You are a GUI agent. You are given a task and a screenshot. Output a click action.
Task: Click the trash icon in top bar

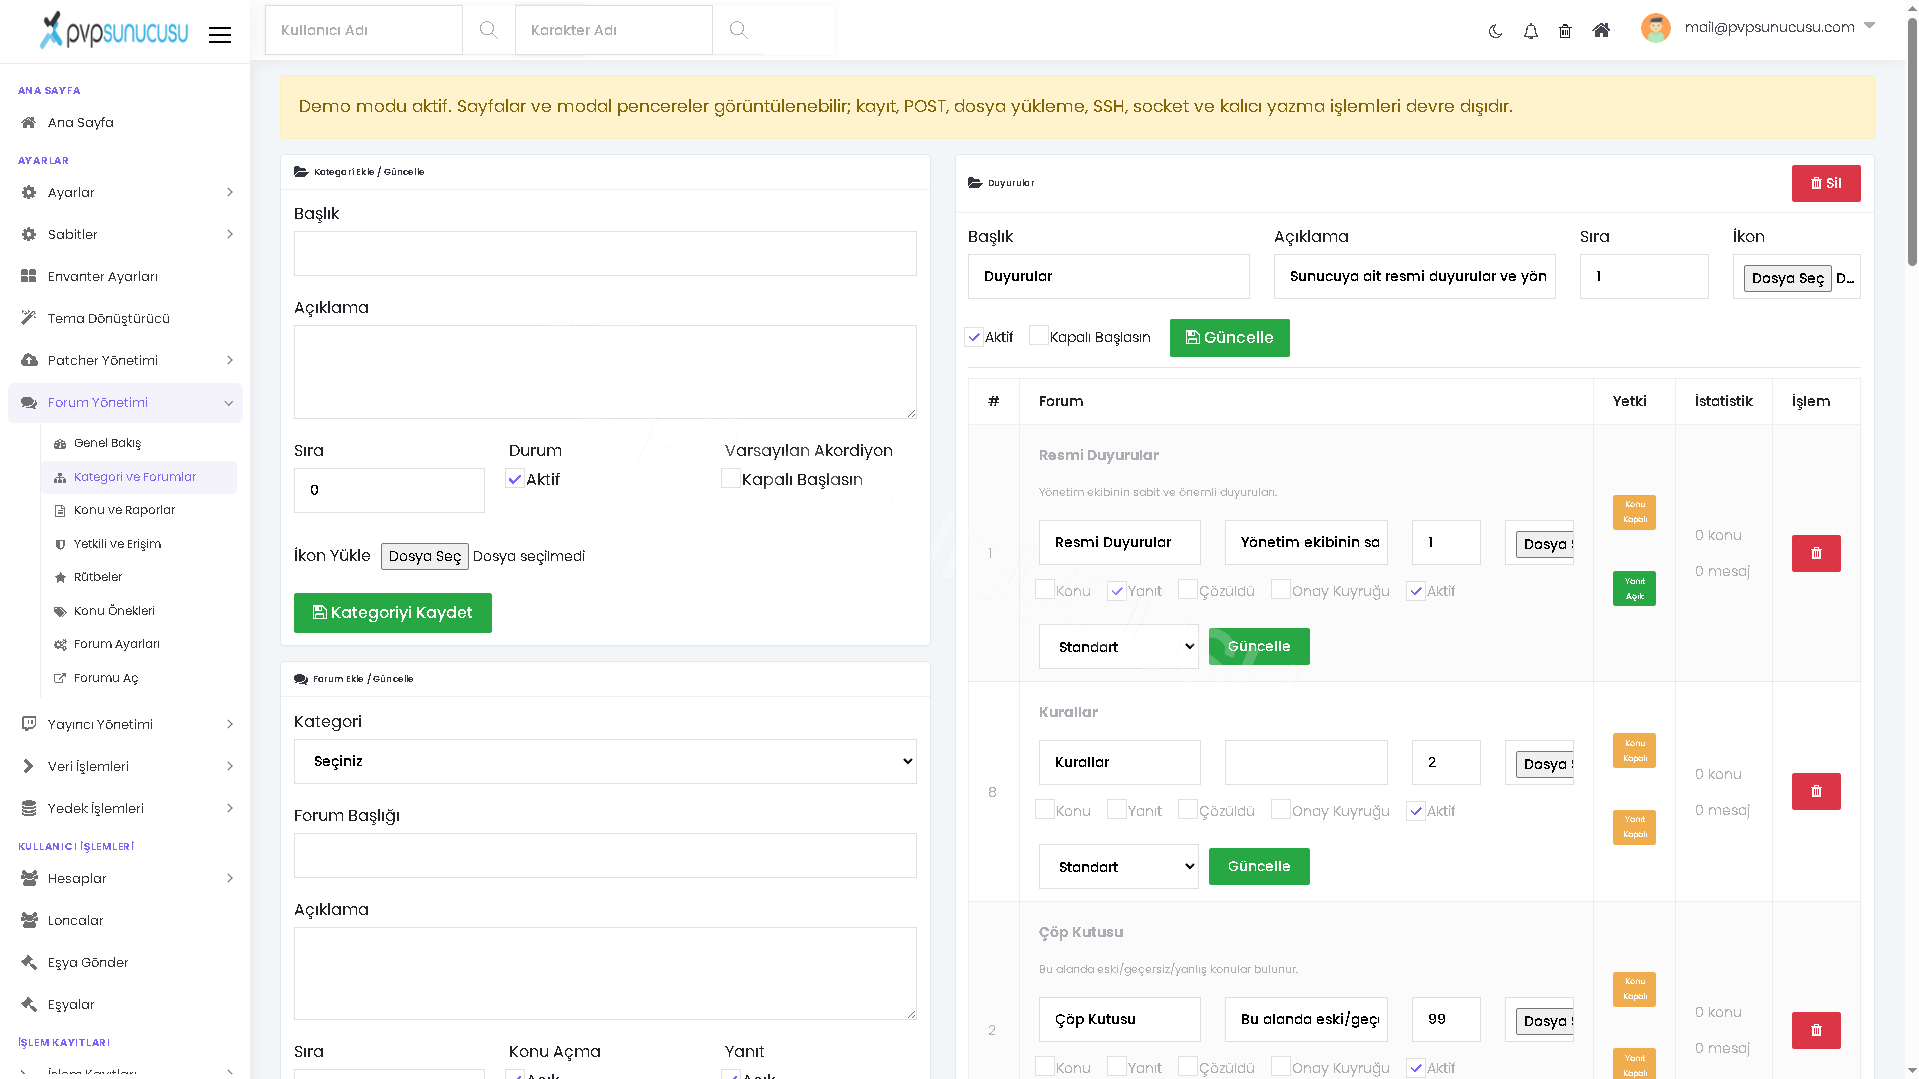1565,31
